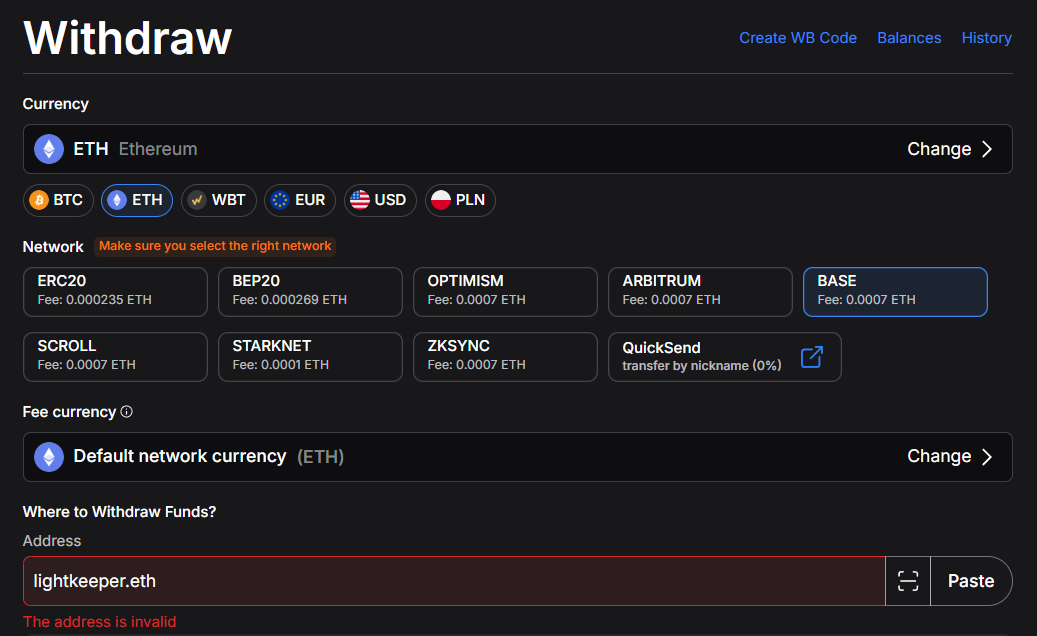Click the address field containing lightkeeper.eth
The height and width of the screenshot is (636, 1037).
(454, 581)
